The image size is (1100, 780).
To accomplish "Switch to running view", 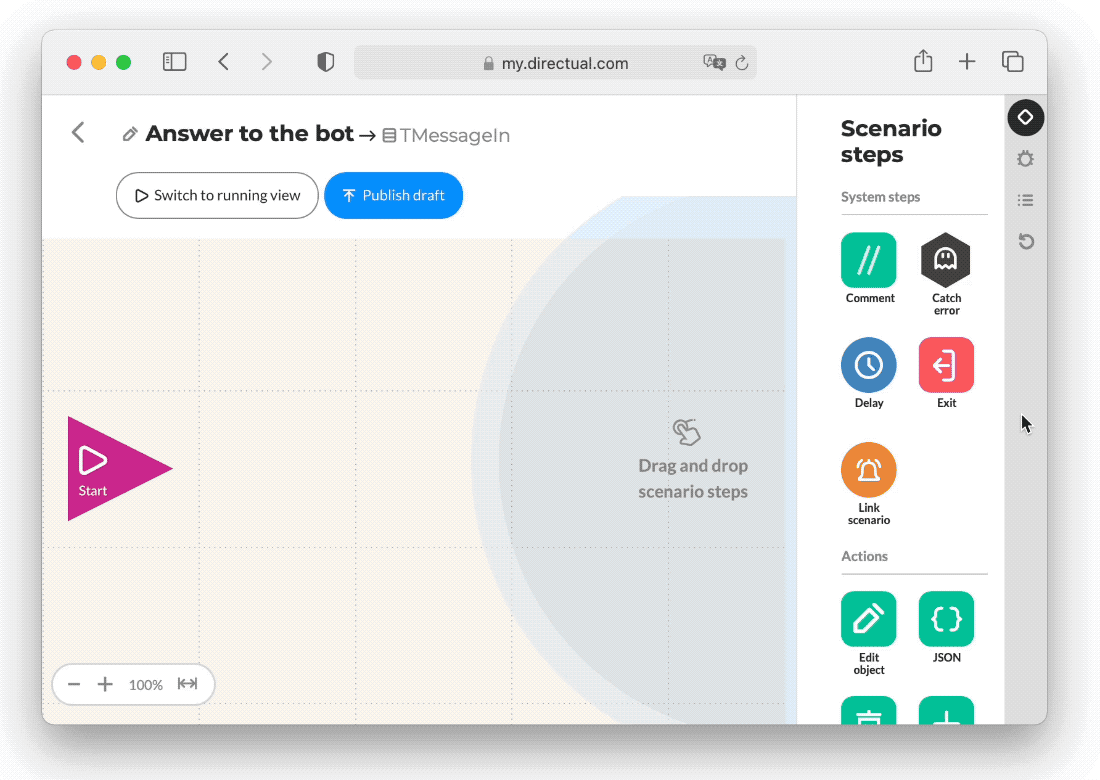I will point(217,195).
